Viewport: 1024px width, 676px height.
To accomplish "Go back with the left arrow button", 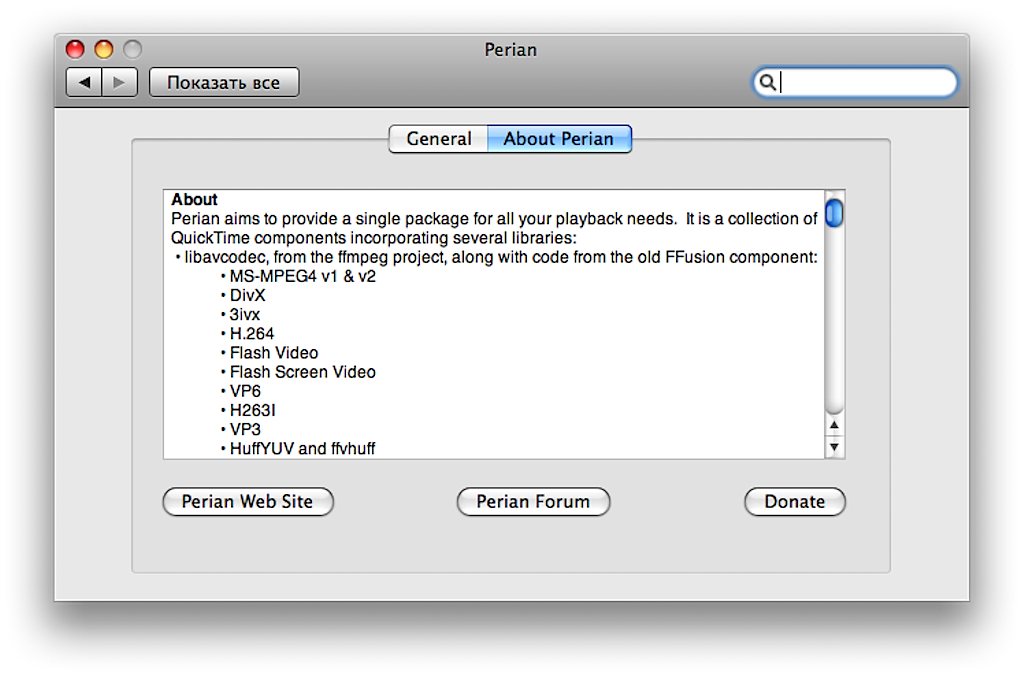I will click(84, 82).
